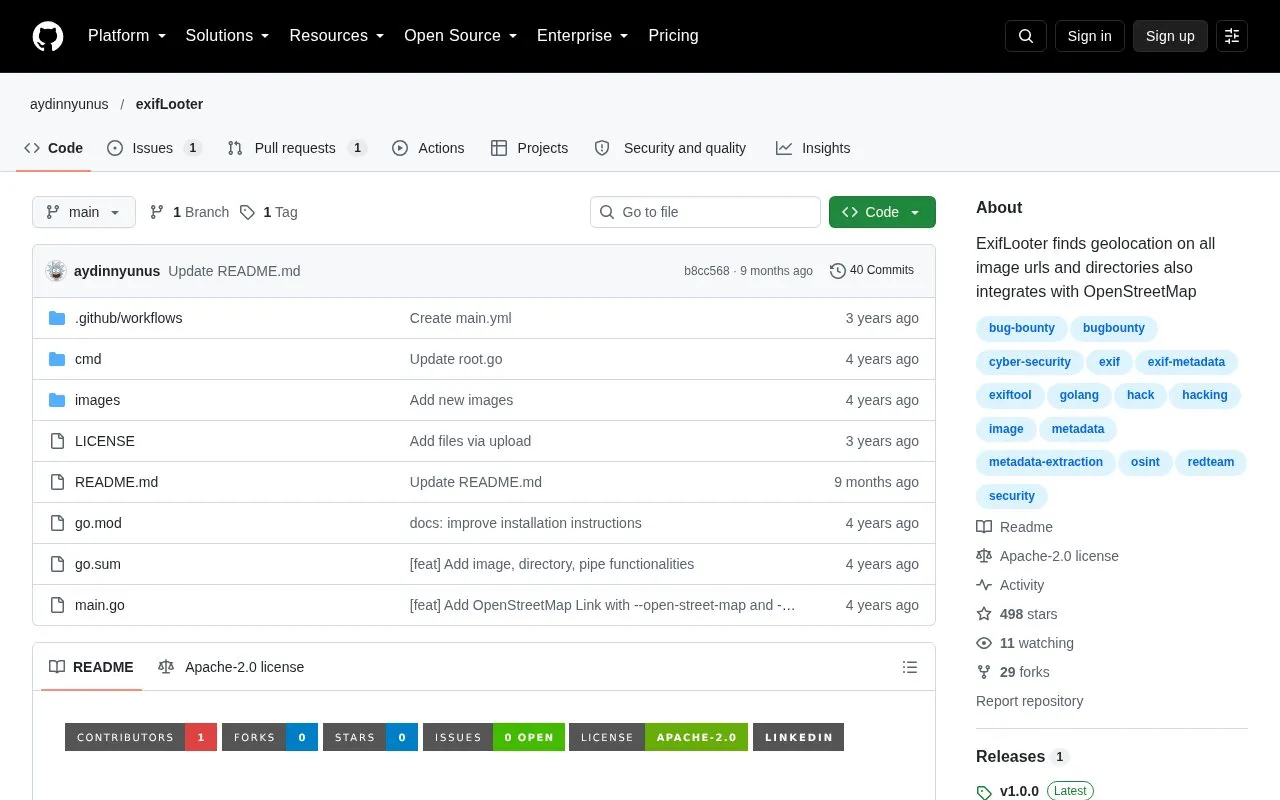Screen dimensions: 1280x800
Task: Open the README.md file name
Action: (x=116, y=482)
